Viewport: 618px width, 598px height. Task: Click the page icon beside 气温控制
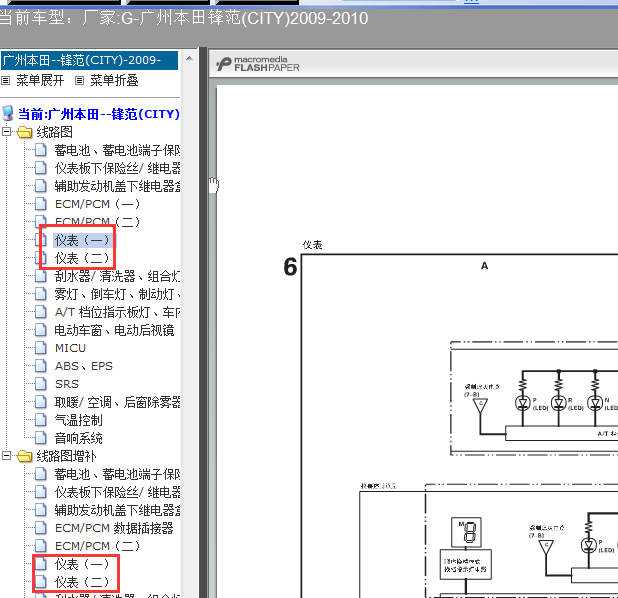40,420
